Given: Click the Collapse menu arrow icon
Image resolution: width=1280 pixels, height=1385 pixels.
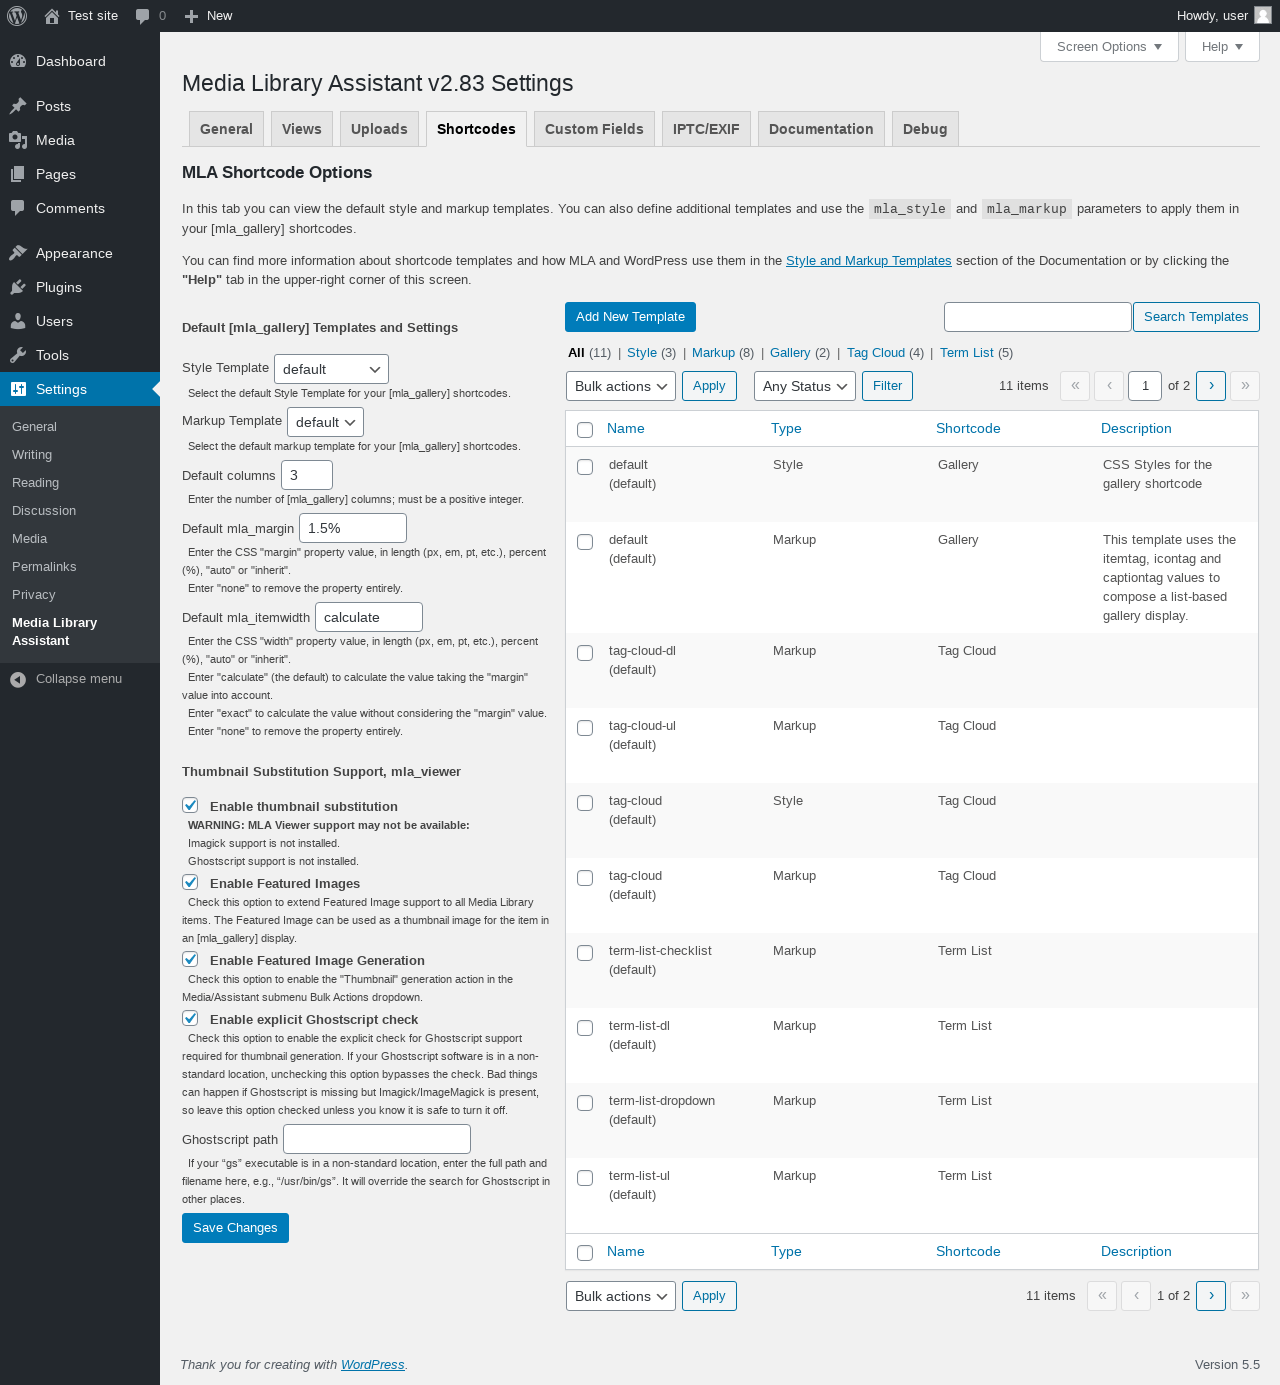Looking at the screenshot, I should tap(18, 679).
